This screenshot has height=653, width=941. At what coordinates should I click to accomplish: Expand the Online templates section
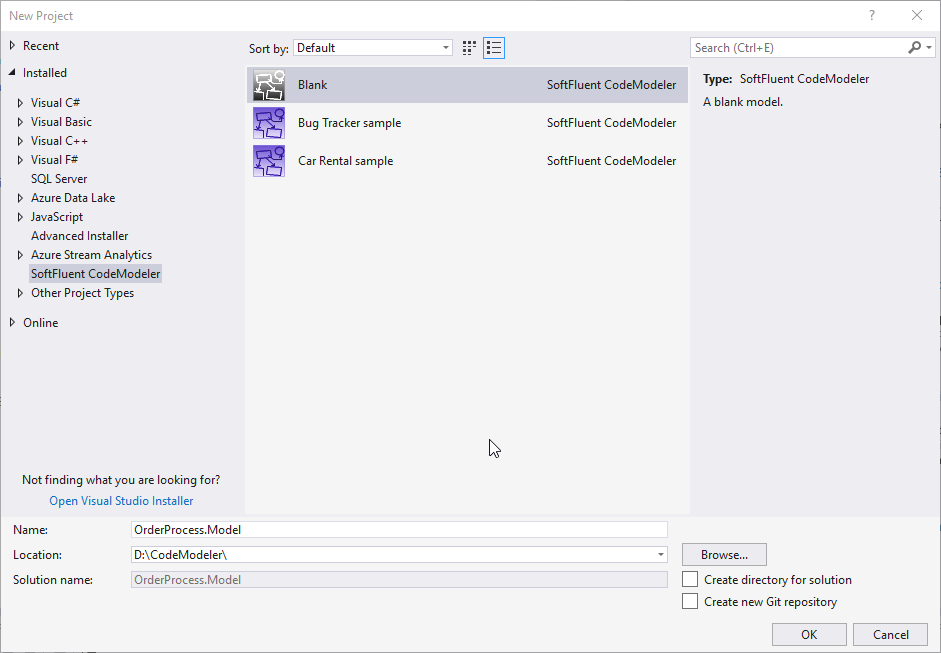(12, 323)
